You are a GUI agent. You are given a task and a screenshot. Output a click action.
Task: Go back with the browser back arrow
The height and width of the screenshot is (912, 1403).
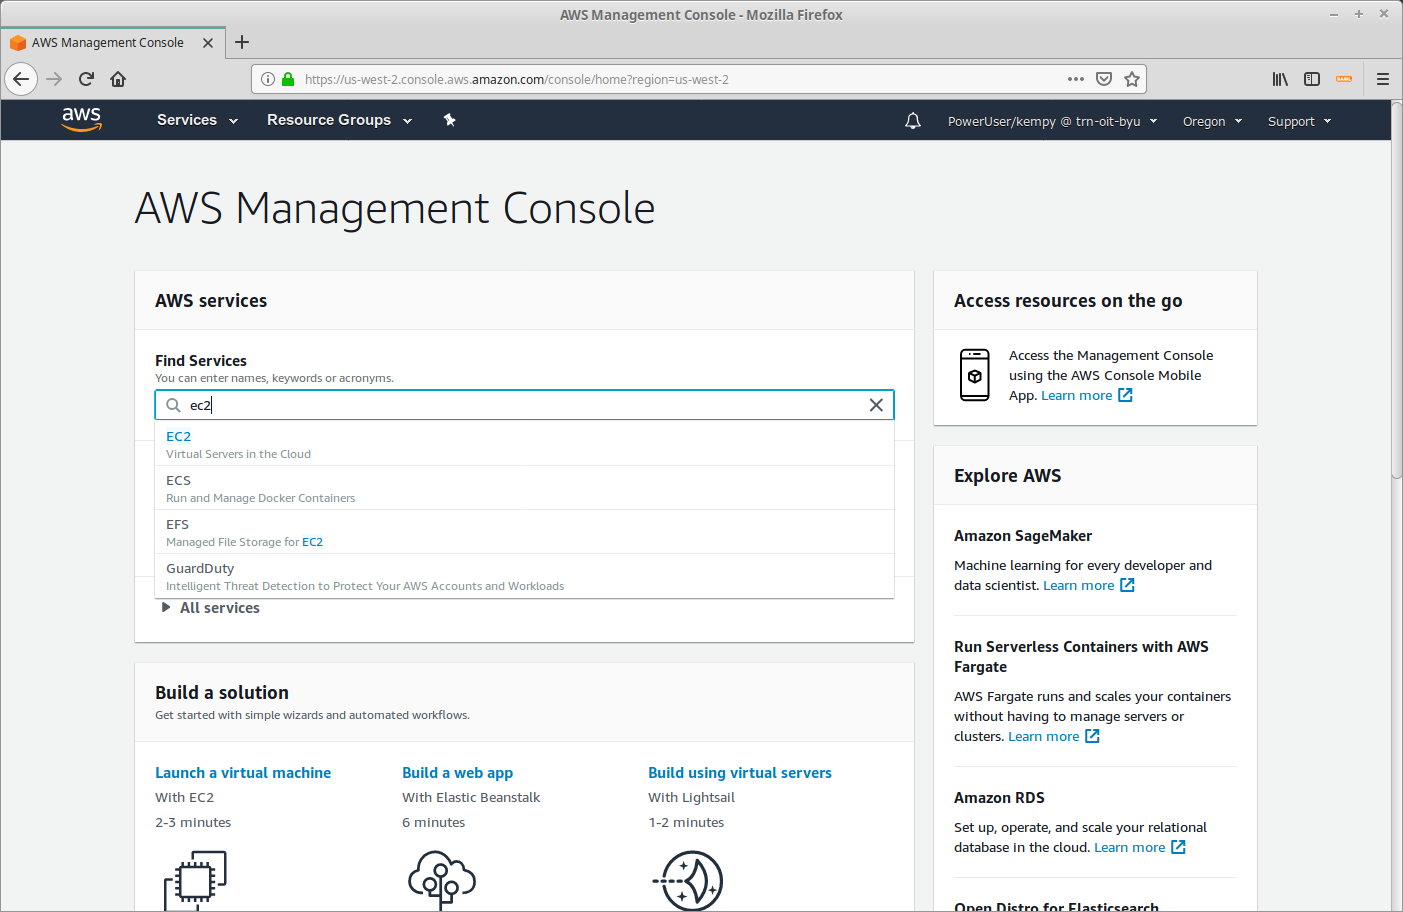pos(21,79)
